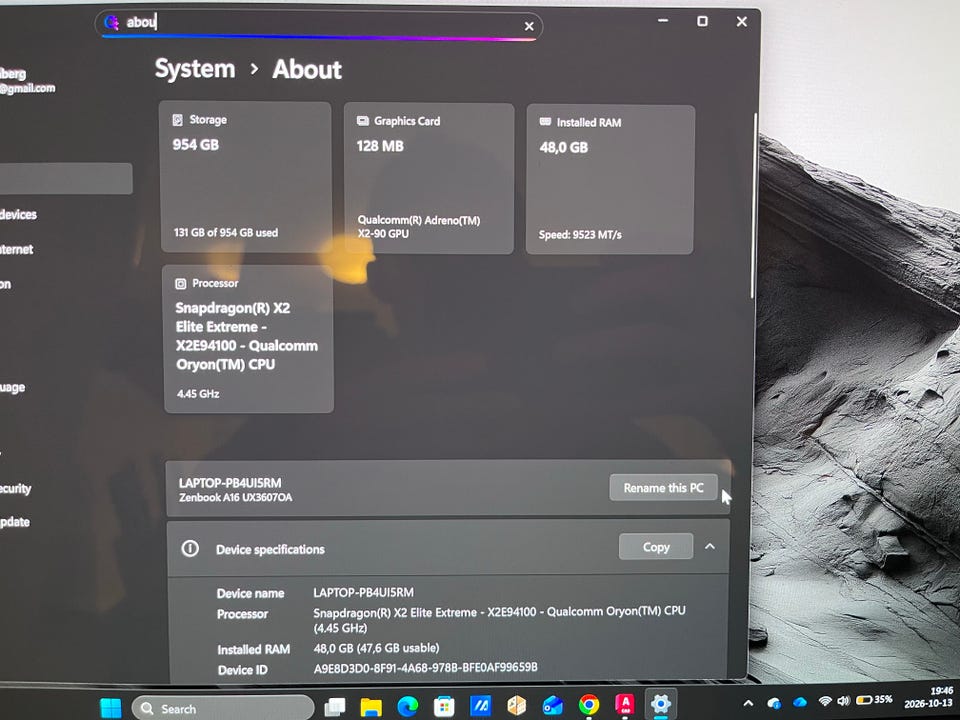This screenshot has width=960, height=720.
Task: Launch Google Chrome from the taskbar
Action: [588, 705]
